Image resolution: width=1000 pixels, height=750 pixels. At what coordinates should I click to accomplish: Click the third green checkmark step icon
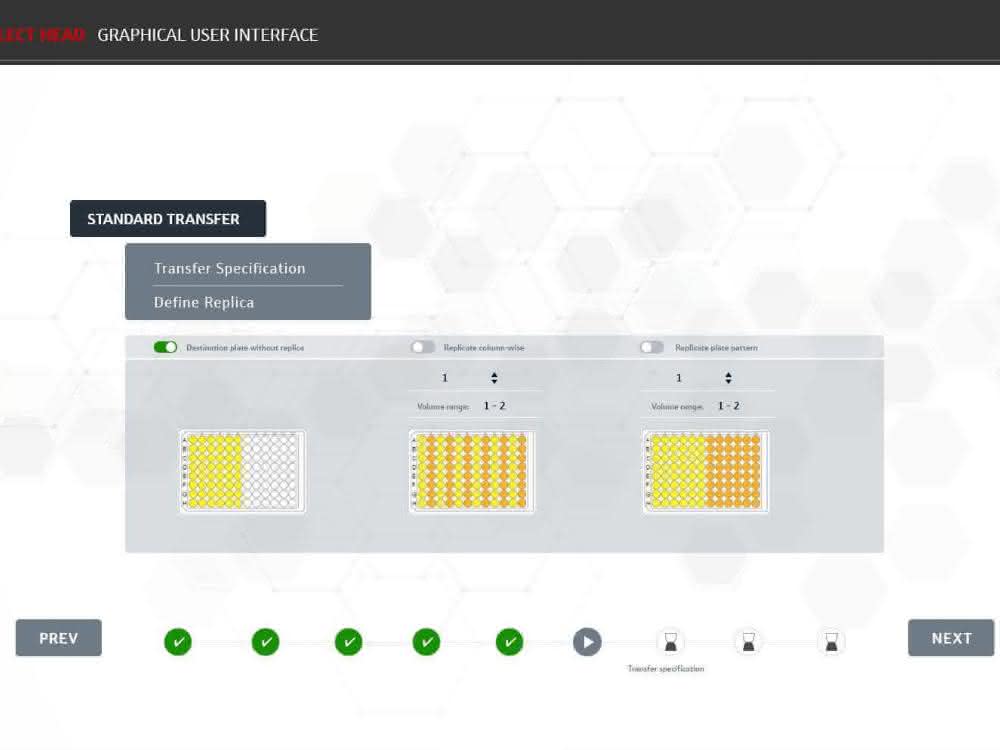(348, 642)
